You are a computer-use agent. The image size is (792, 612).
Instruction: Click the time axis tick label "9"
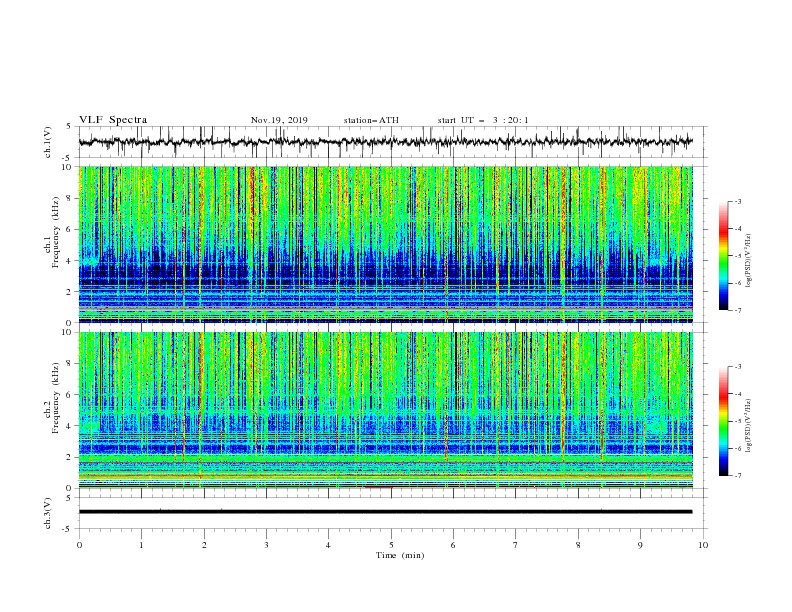pyautogui.click(x=640, y=545)
